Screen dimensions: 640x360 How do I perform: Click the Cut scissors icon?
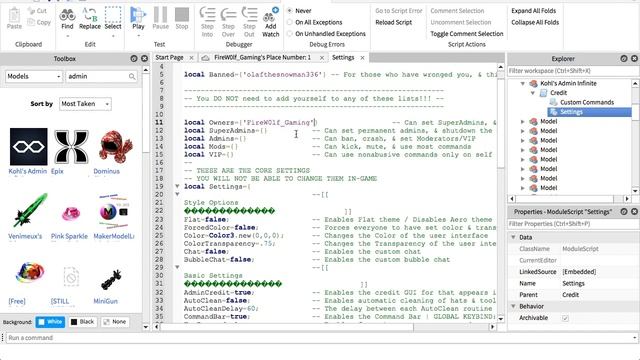31,11
